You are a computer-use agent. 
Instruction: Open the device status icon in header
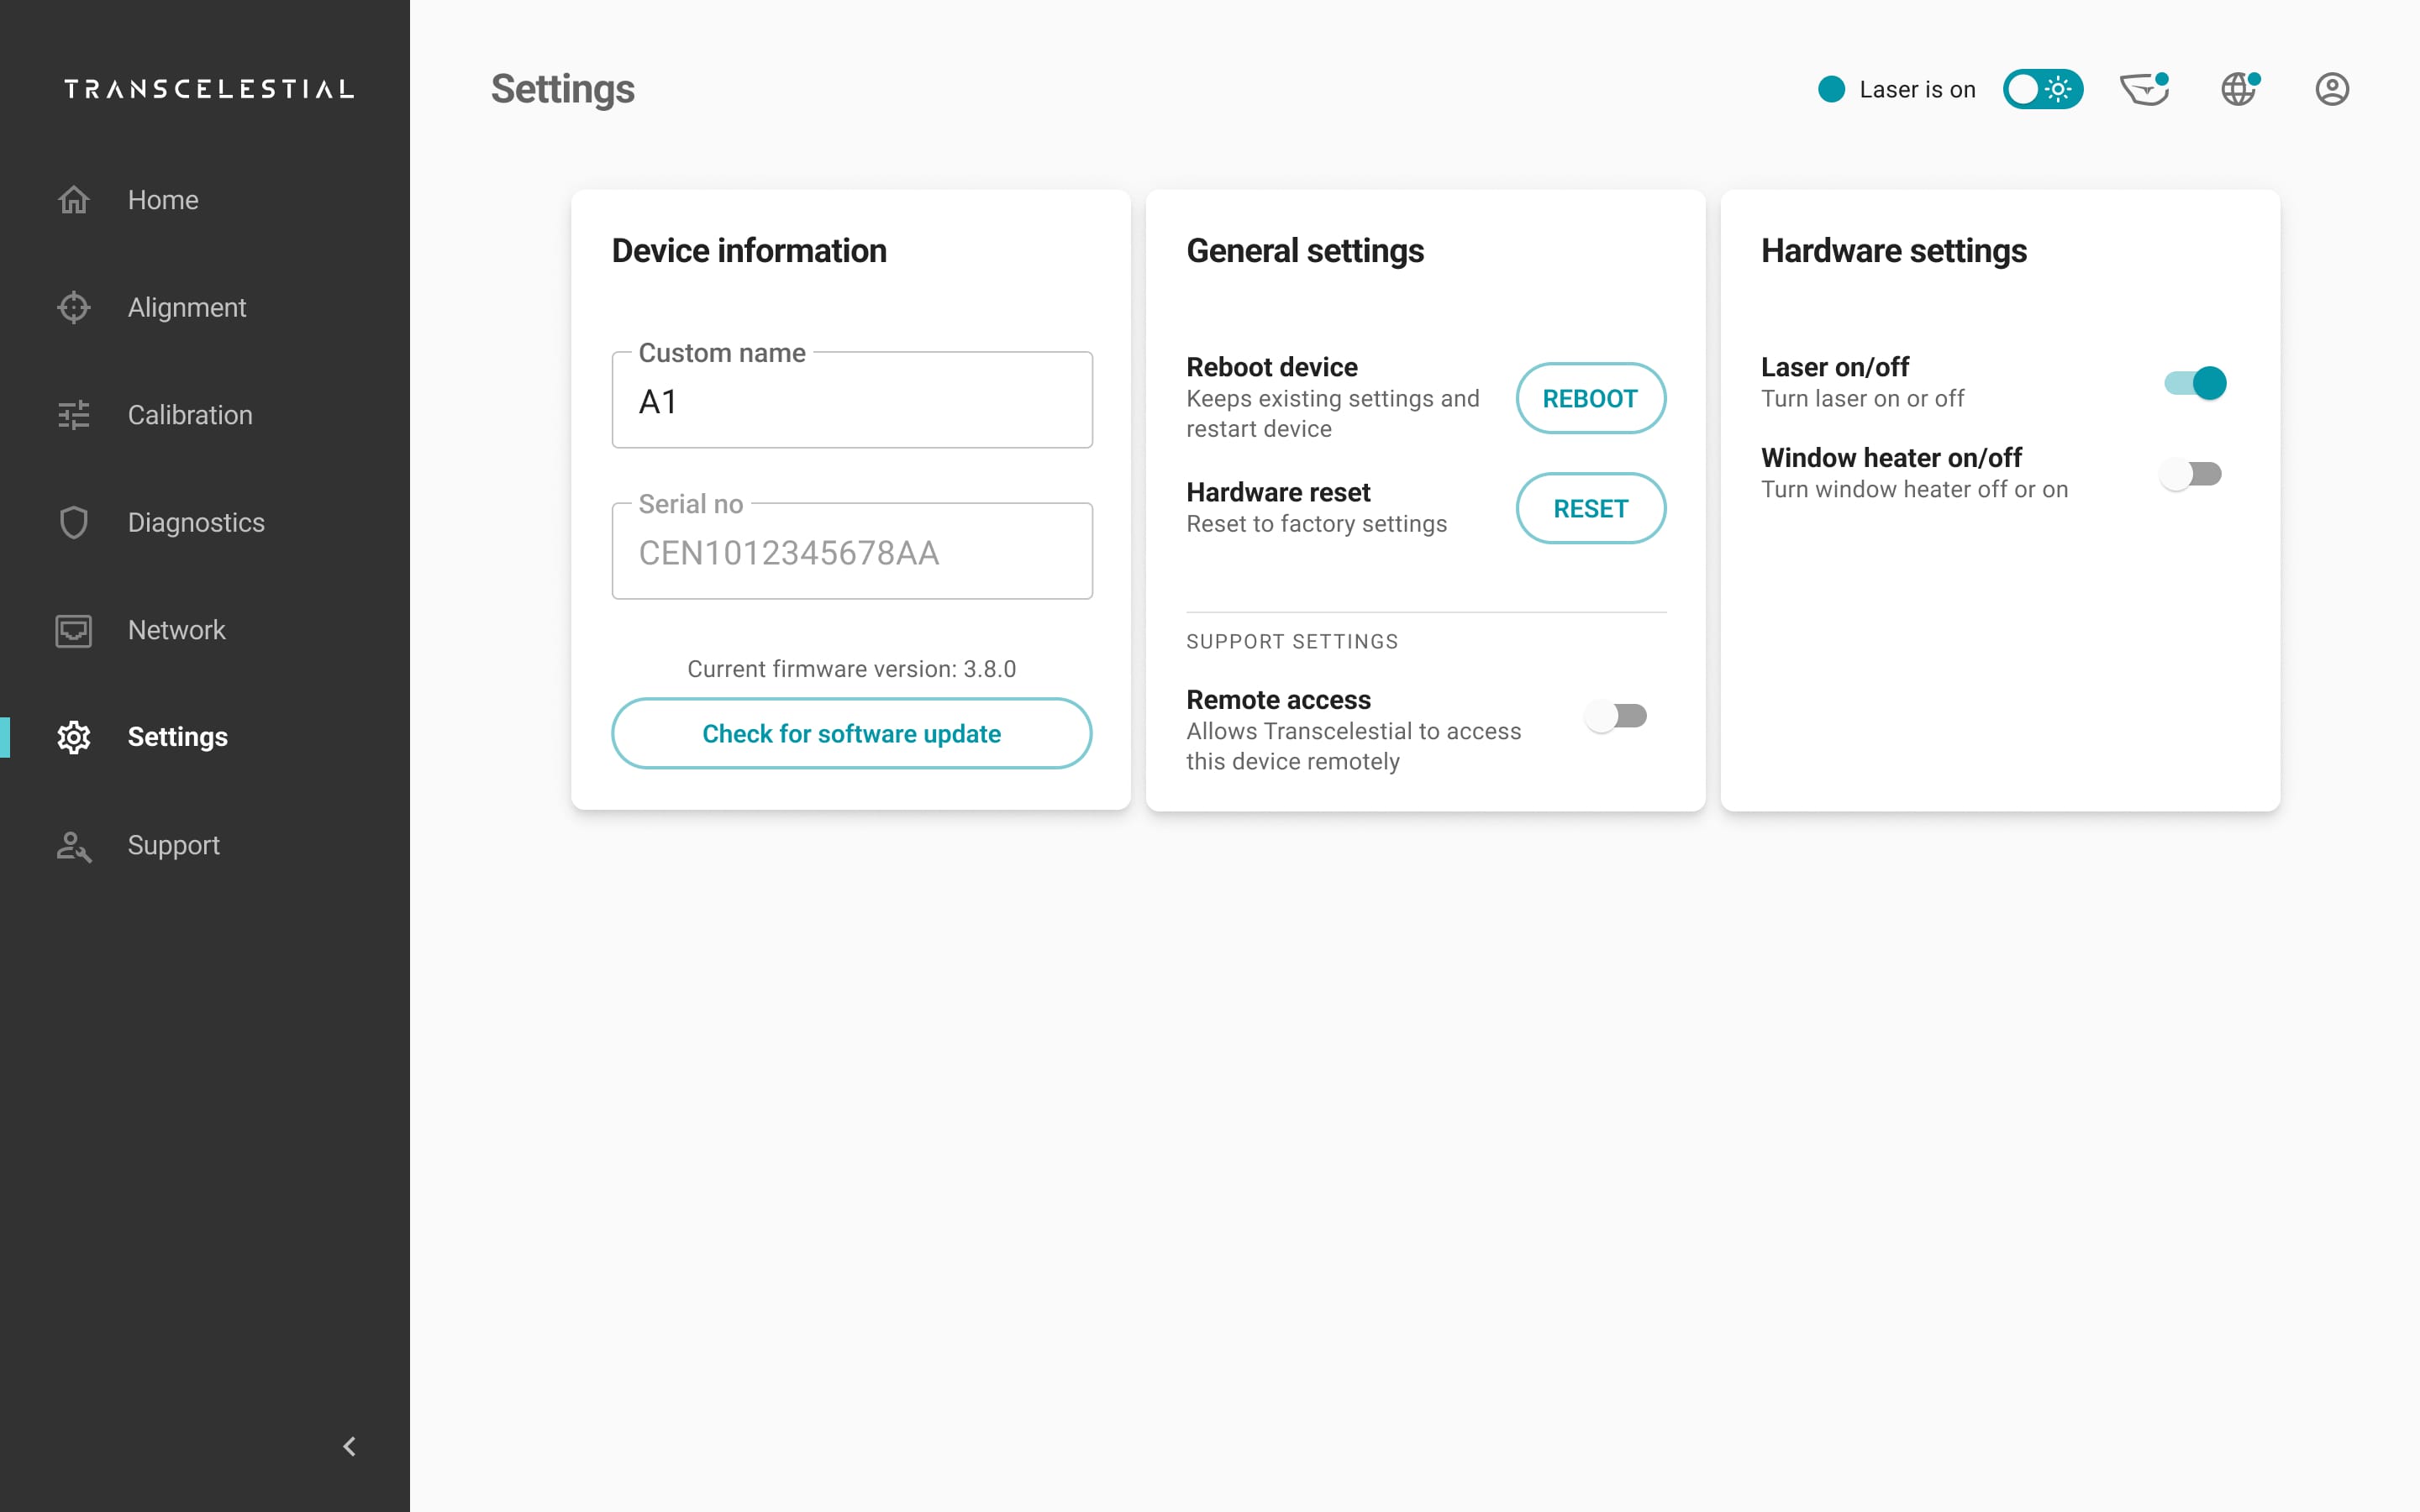point(2145,89)
